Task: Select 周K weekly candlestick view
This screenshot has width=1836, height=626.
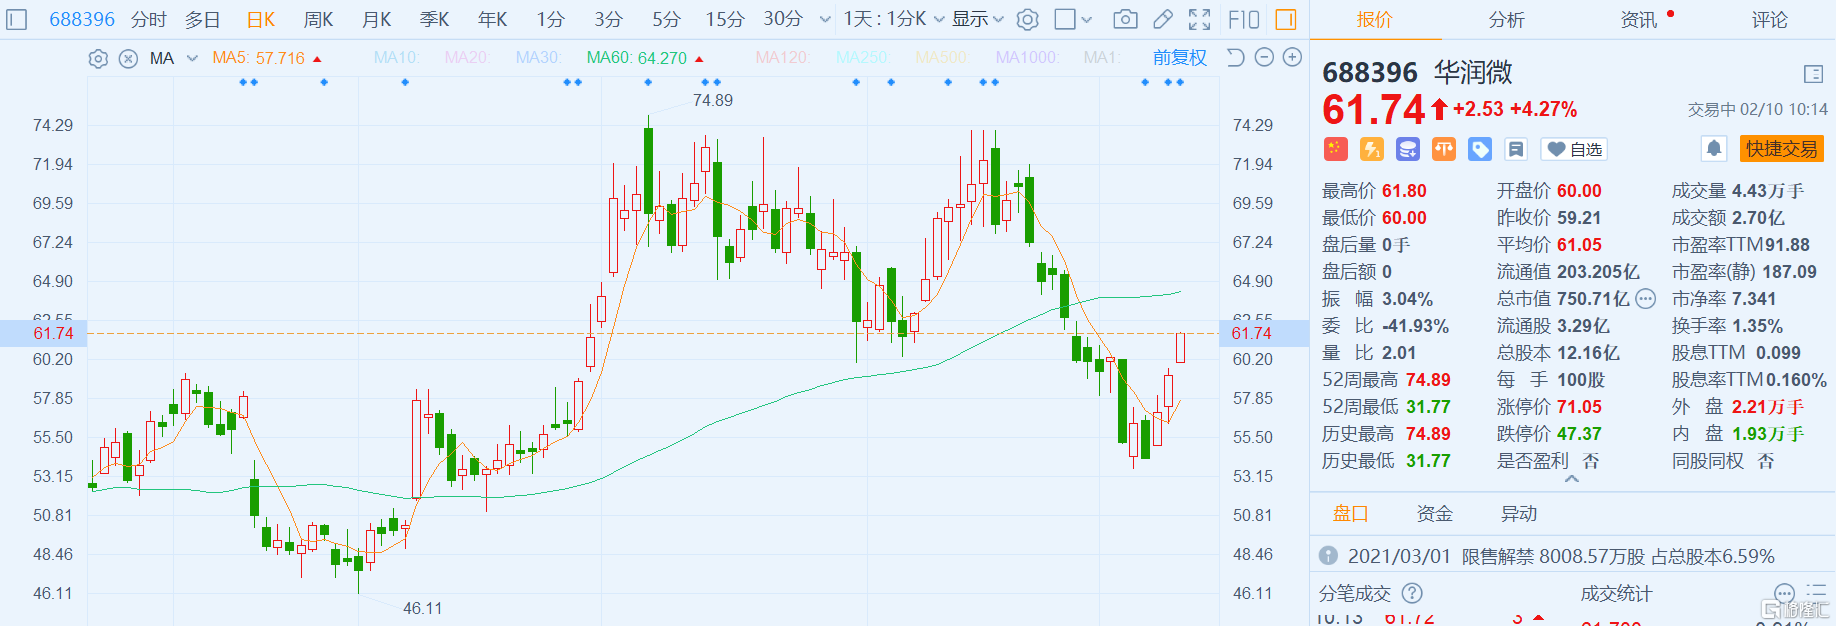Action: pos(318,19)
